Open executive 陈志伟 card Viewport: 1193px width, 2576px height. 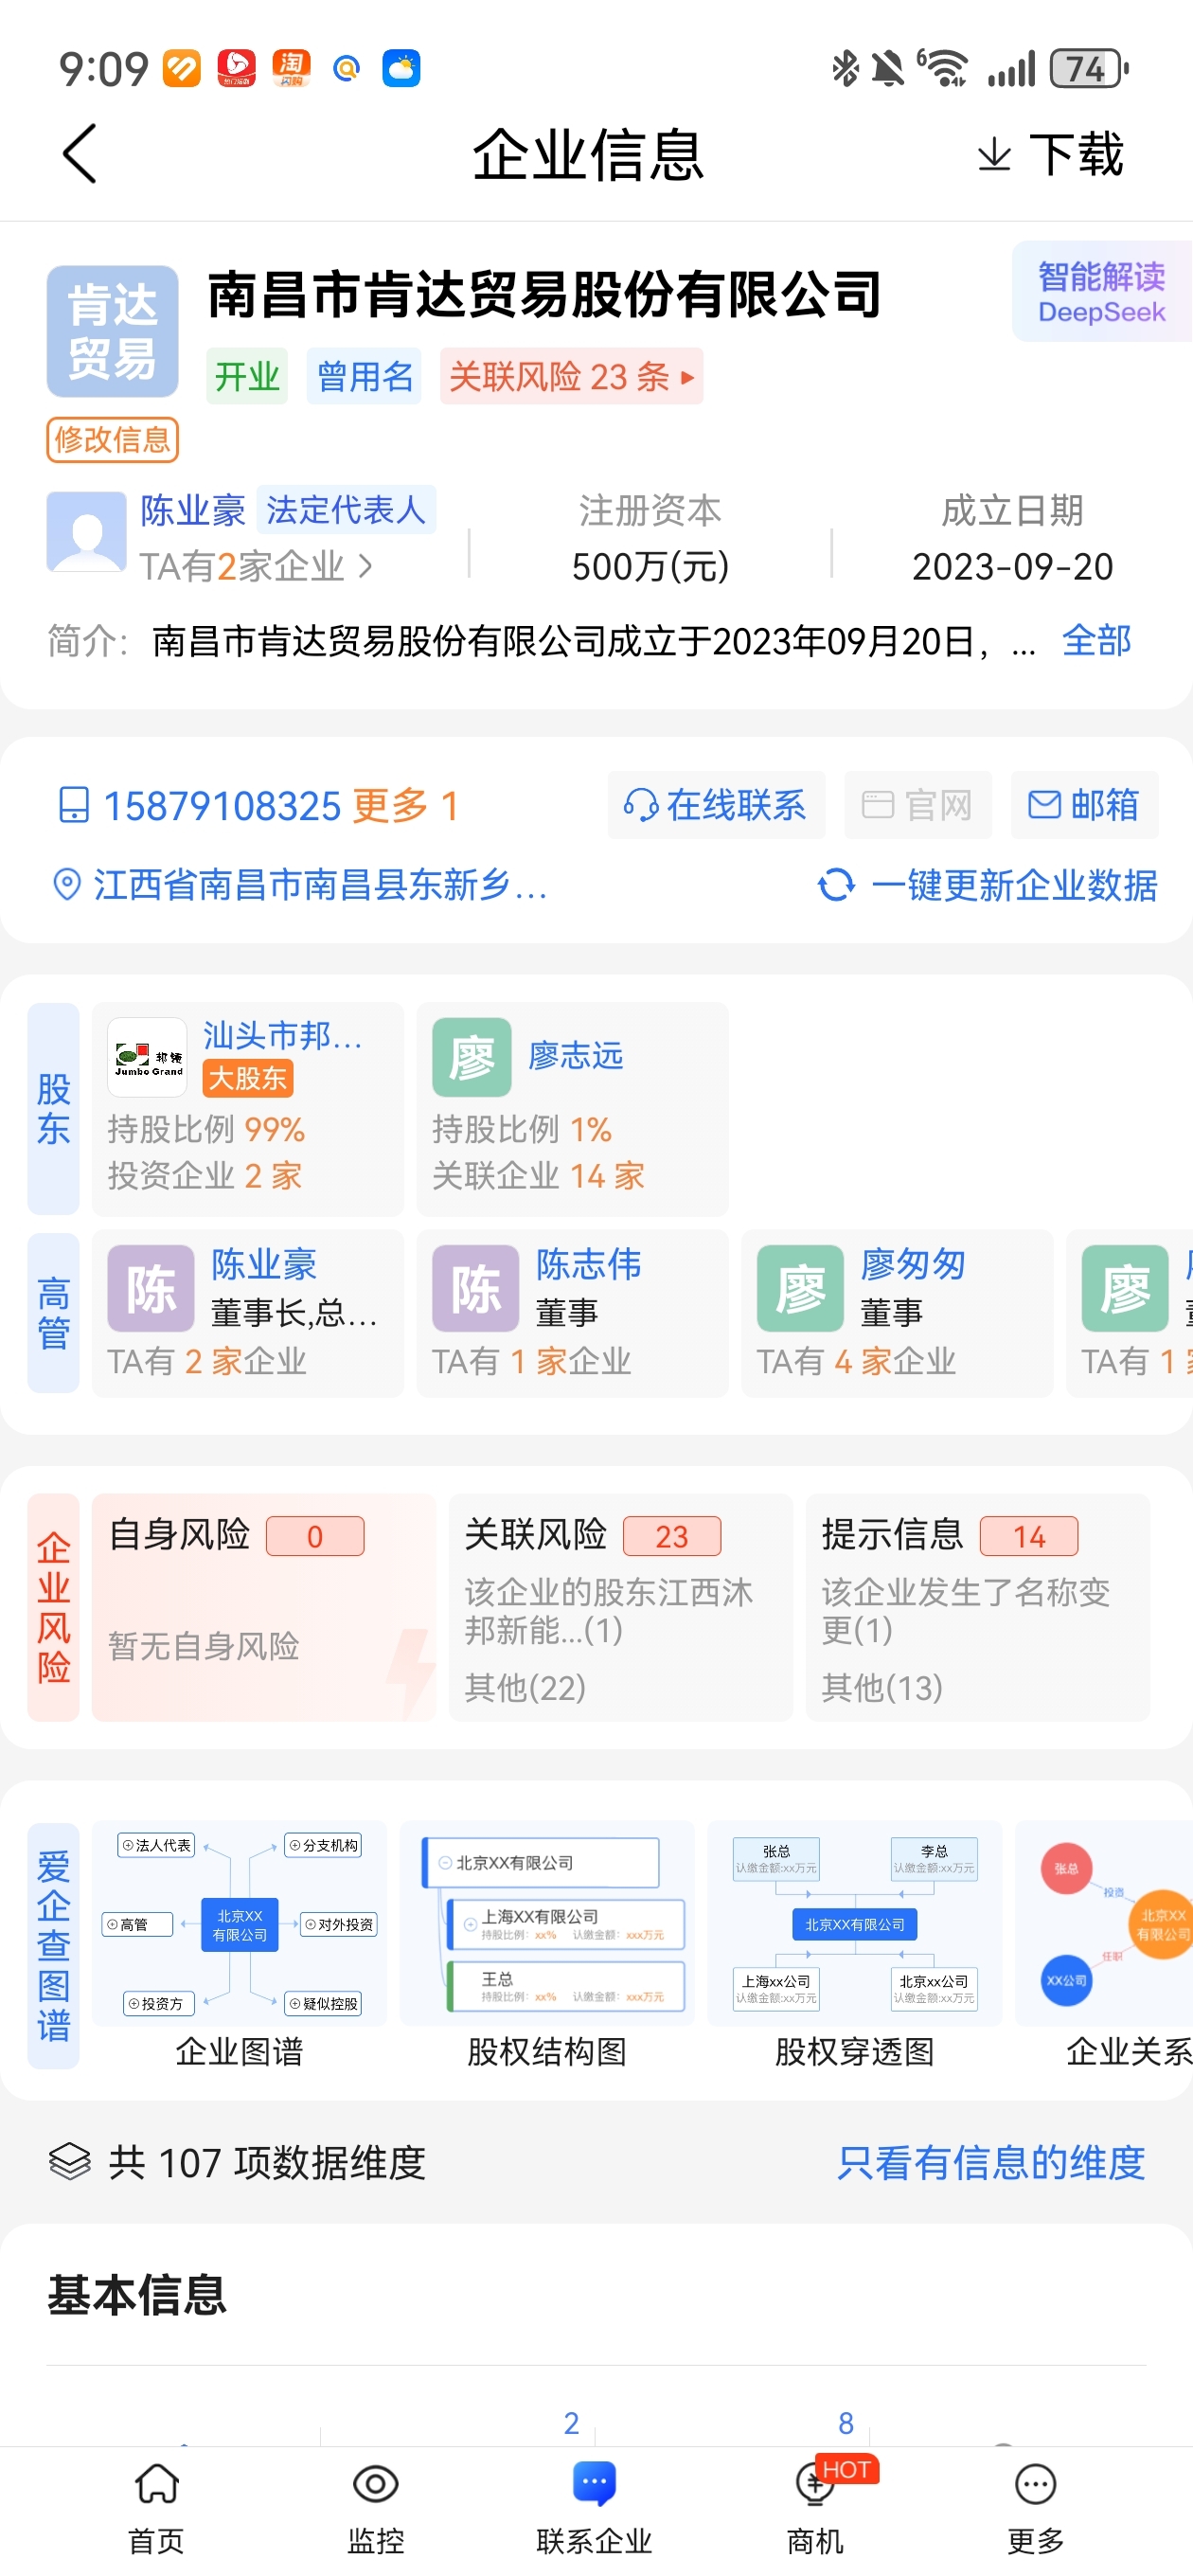[x=572, y=1313]
